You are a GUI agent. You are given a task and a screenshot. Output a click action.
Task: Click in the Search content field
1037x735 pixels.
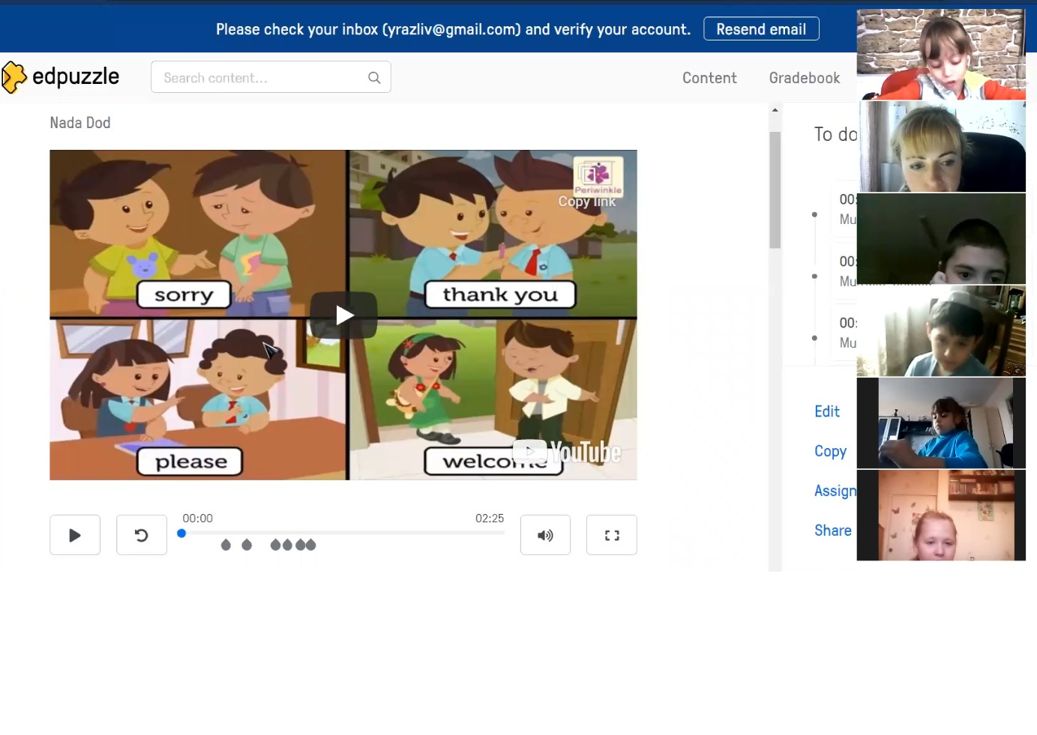coord(260,78)
